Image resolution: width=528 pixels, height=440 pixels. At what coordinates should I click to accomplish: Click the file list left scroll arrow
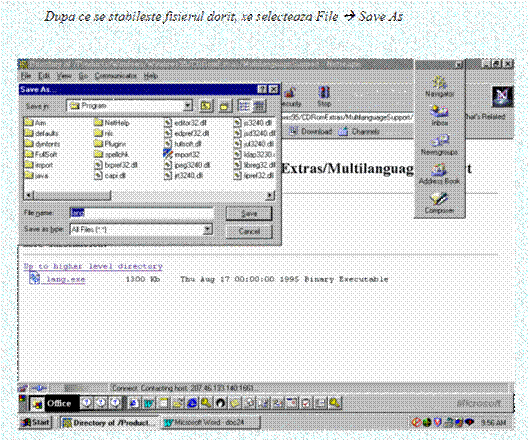pyautogui.click(x=29, y=195)
